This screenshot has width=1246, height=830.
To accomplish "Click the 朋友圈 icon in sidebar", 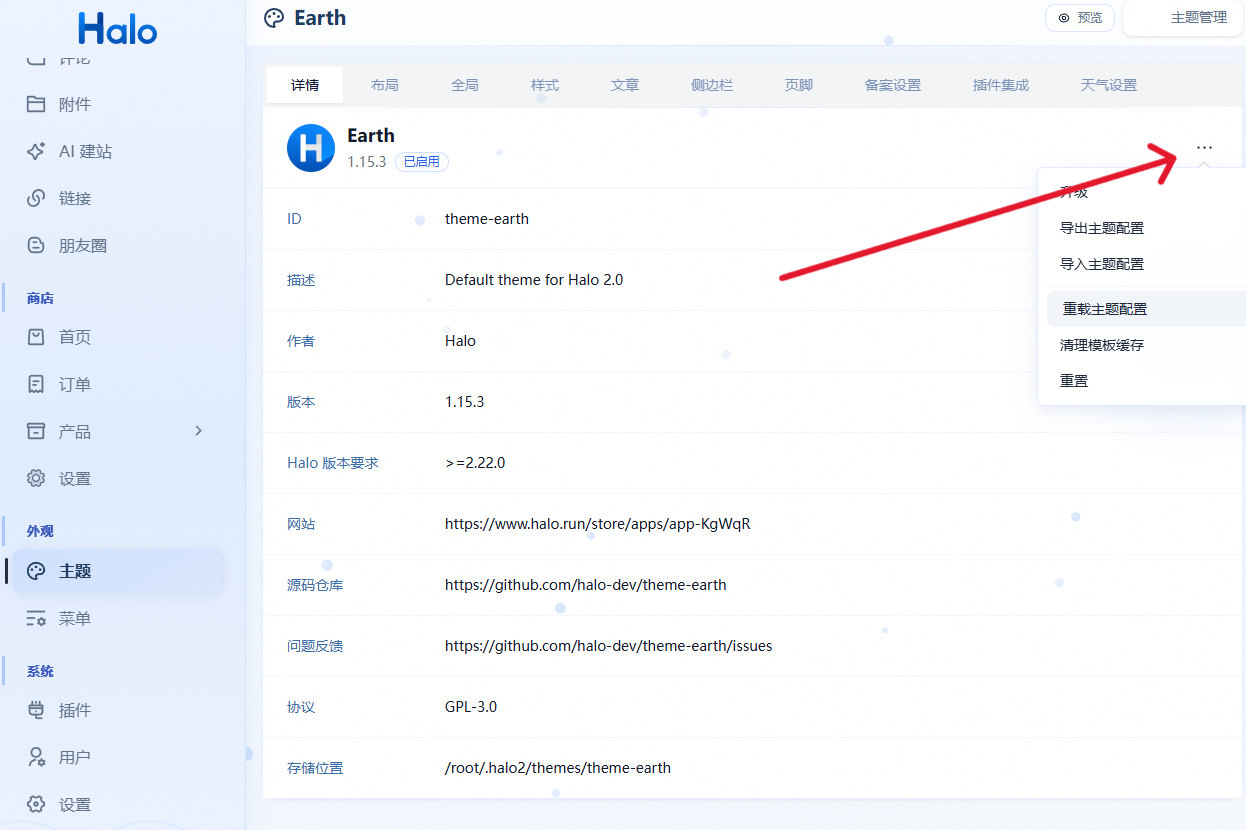I will point(36,245).
